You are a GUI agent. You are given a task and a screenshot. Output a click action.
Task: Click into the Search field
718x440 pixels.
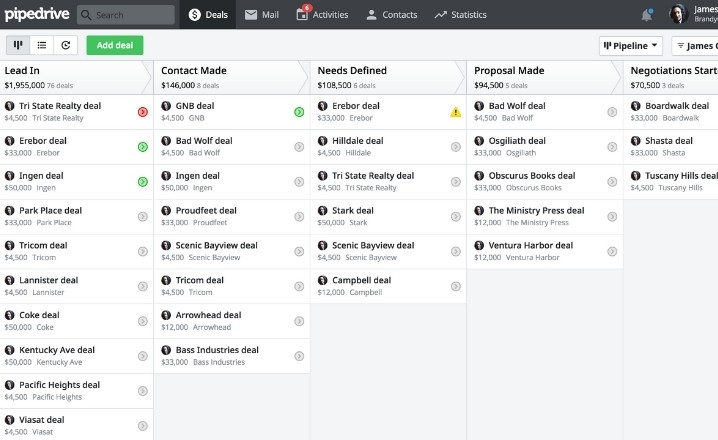(x=126, y=15)
